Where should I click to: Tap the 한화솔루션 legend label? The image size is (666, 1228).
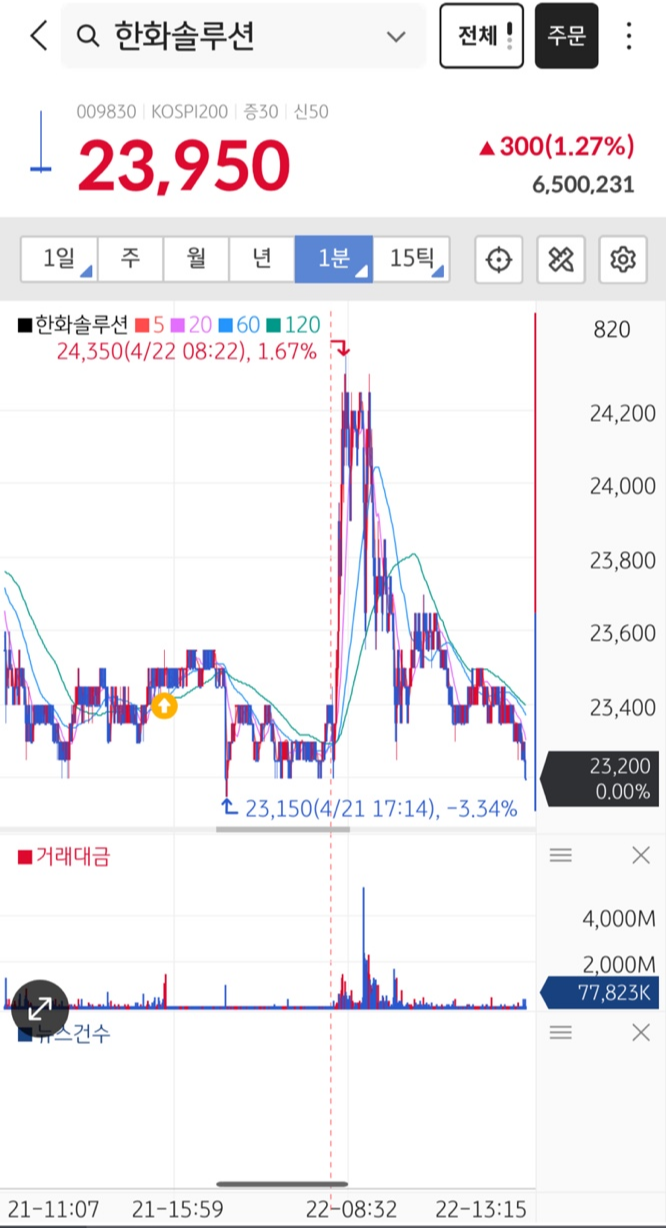[74, 324]
